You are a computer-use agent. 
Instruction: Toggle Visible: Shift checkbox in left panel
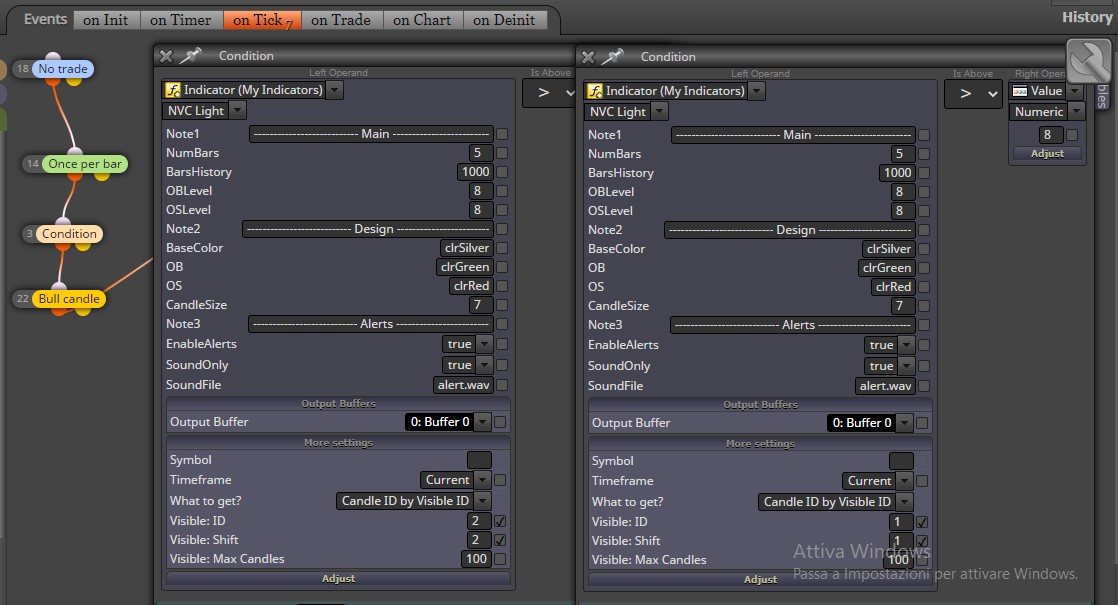coord(500,540)
